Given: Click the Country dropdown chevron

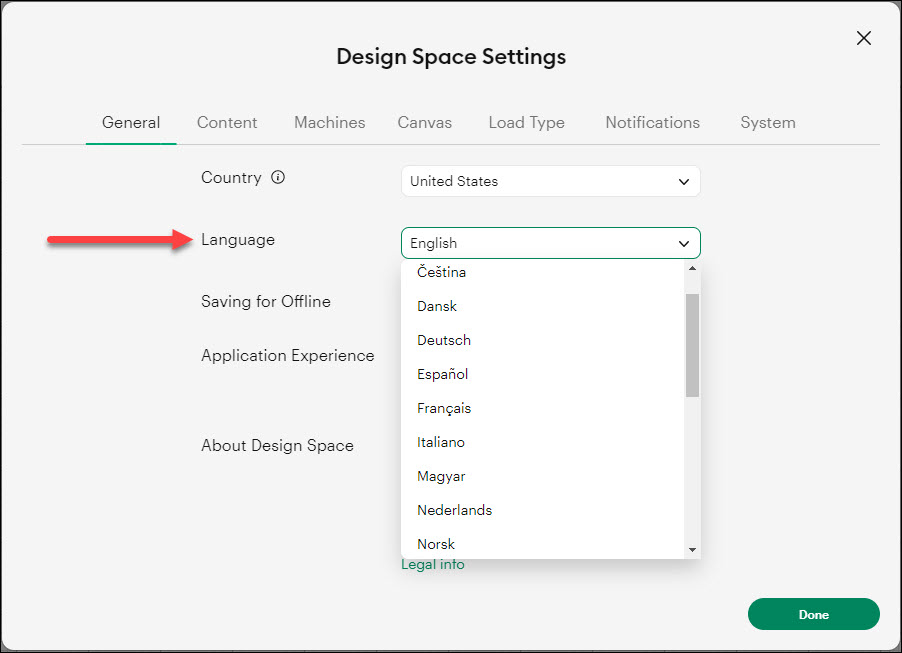Looking at the screenshot, I should tap(684, 181).
